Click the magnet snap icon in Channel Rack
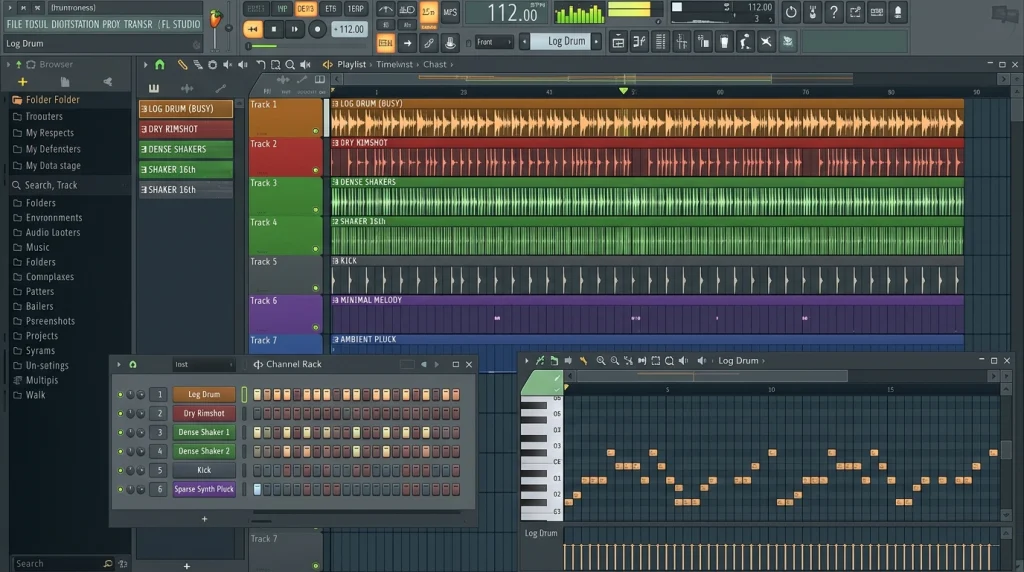1024x572 pixels. click(x=133, y=364)
